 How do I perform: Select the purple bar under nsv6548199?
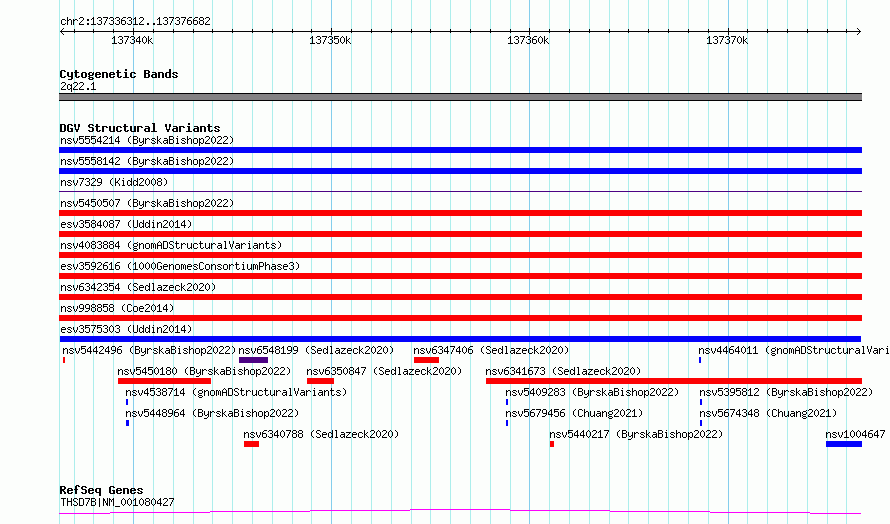coord(253,360)
